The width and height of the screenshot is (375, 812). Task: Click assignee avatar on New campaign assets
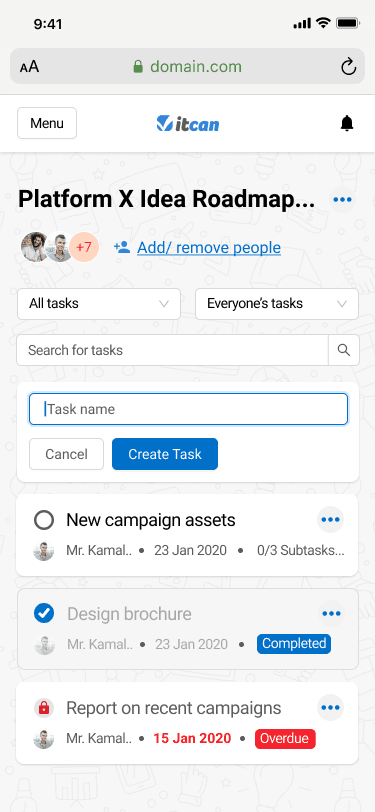(x=44, y=550)
